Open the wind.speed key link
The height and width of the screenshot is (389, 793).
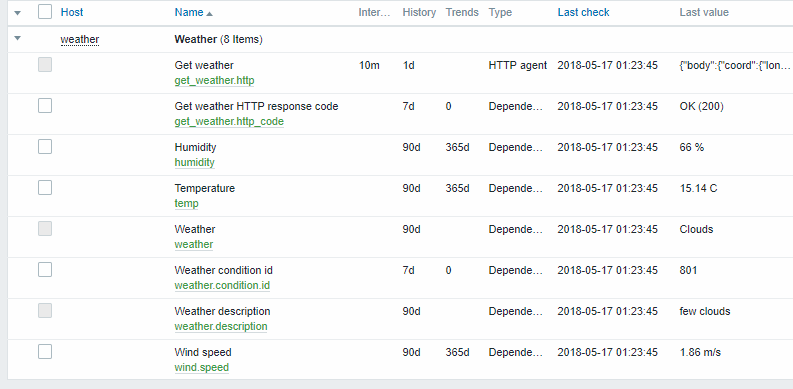tap(202, 367)
